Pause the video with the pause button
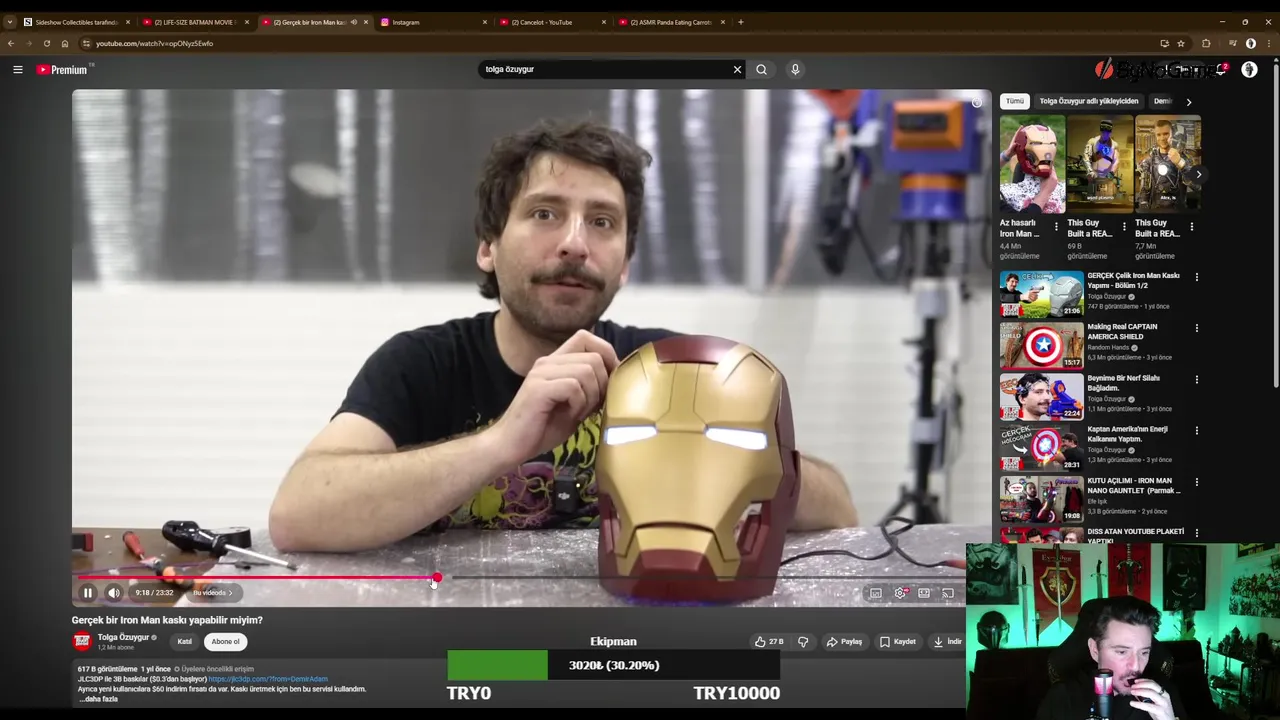1280x720 pixels. click(88, 593)
